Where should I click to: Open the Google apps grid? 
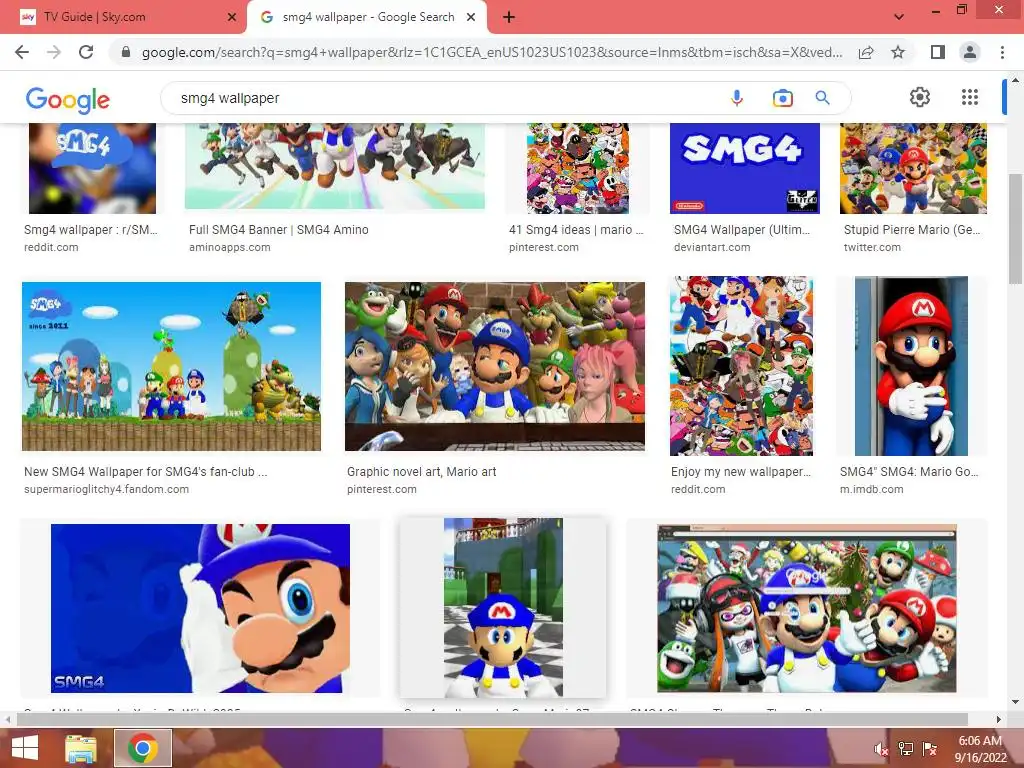tap(970, 97)
